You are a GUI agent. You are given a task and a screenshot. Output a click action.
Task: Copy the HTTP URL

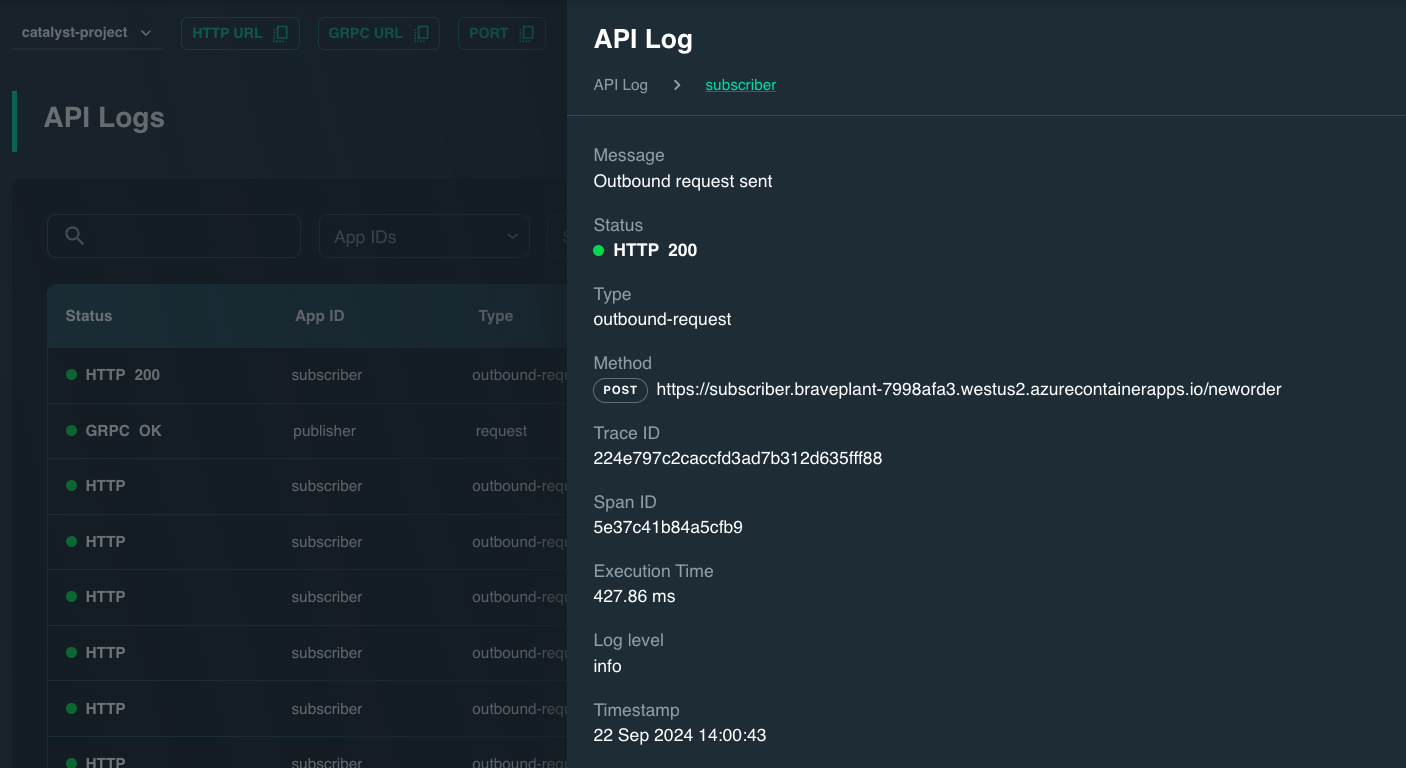(240, 33)
